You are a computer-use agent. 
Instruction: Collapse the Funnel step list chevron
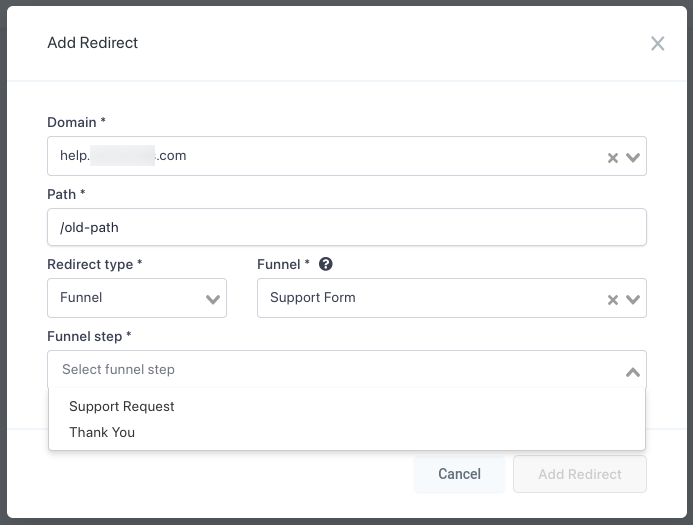[632, 371]
